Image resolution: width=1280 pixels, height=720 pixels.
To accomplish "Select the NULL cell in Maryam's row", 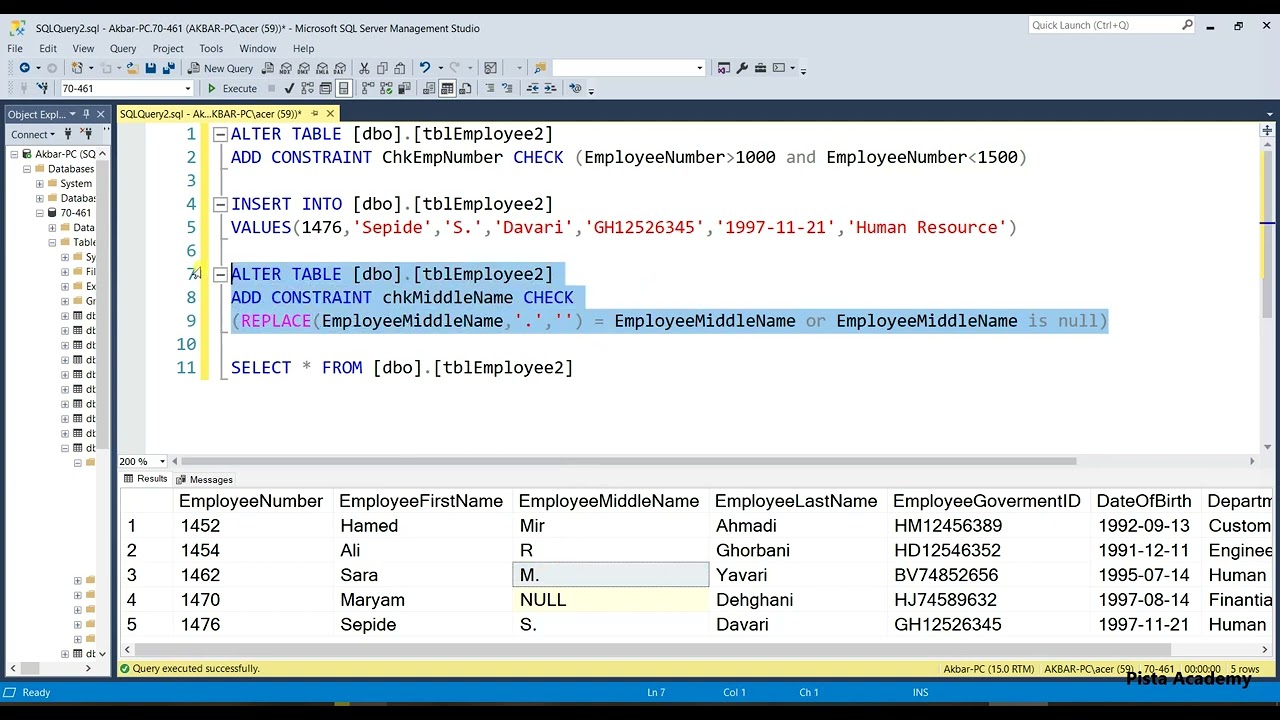I will click(x=611, y=600).
